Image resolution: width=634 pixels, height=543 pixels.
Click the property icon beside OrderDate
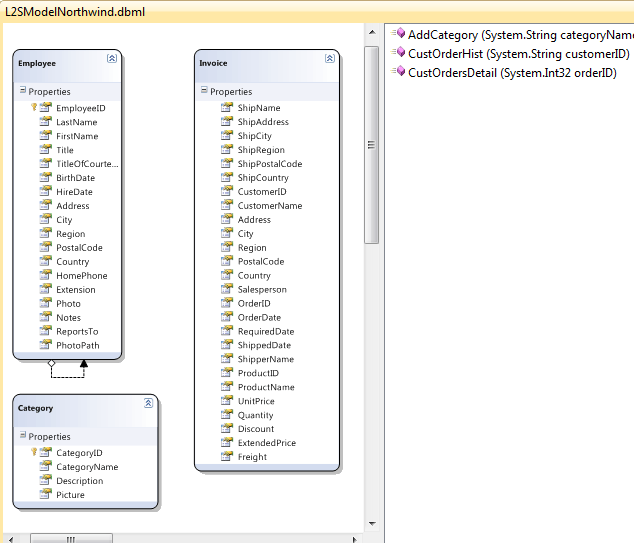click(227, 317)
